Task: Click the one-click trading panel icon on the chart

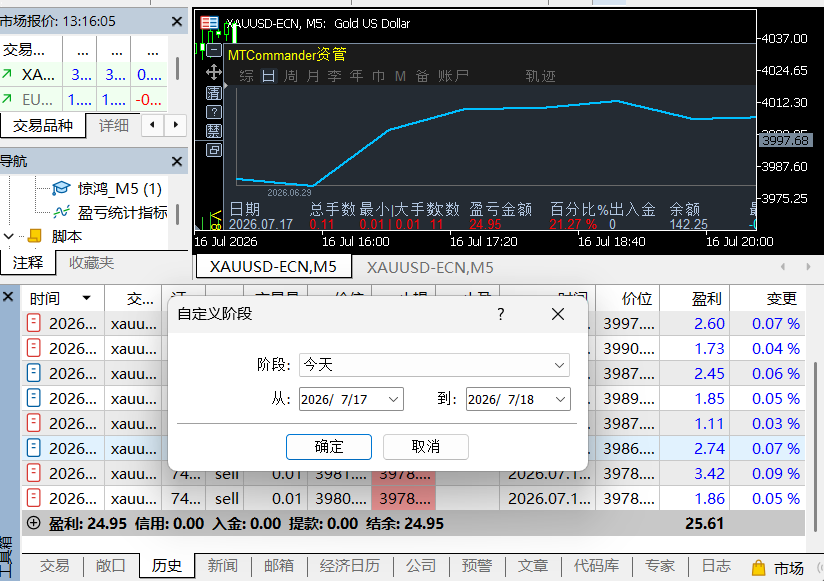Action: point(209,23)
